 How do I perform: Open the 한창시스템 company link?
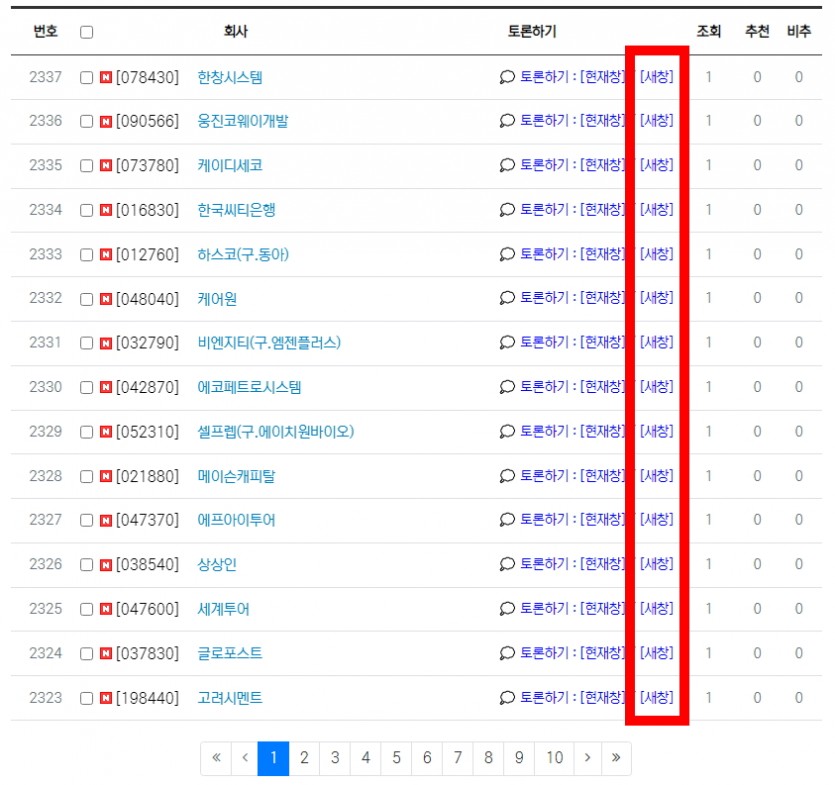point(230,78)
